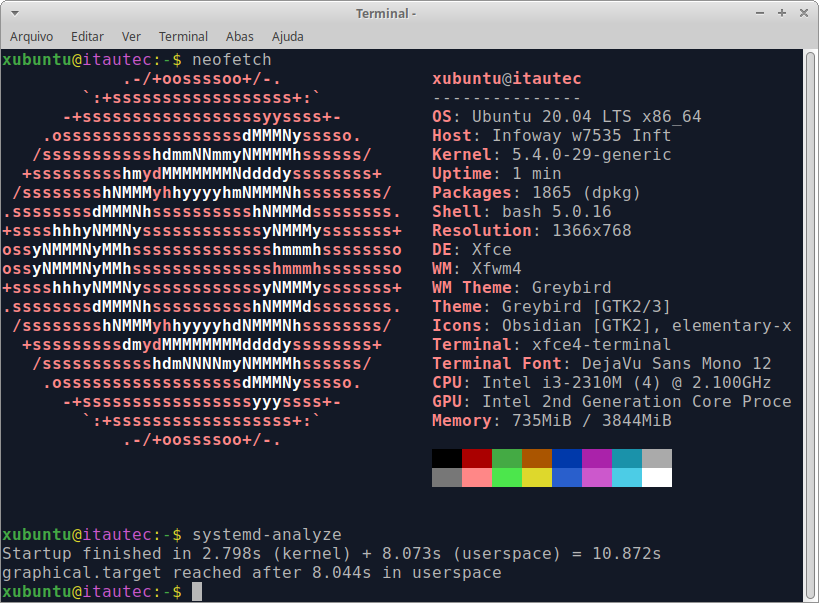
Task: Open the Editar menu
Action: tap(88, 36)
